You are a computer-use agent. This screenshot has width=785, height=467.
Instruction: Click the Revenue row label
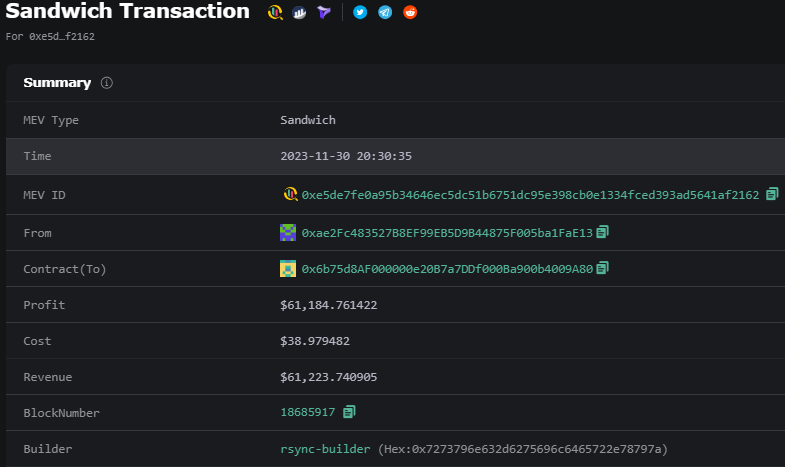tap(48, 377)
